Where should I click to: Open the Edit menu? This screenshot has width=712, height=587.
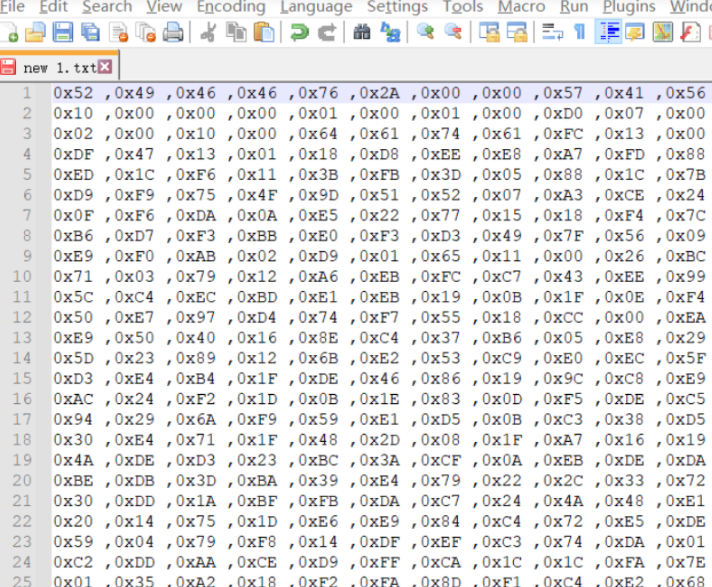(x=54, y=6)
